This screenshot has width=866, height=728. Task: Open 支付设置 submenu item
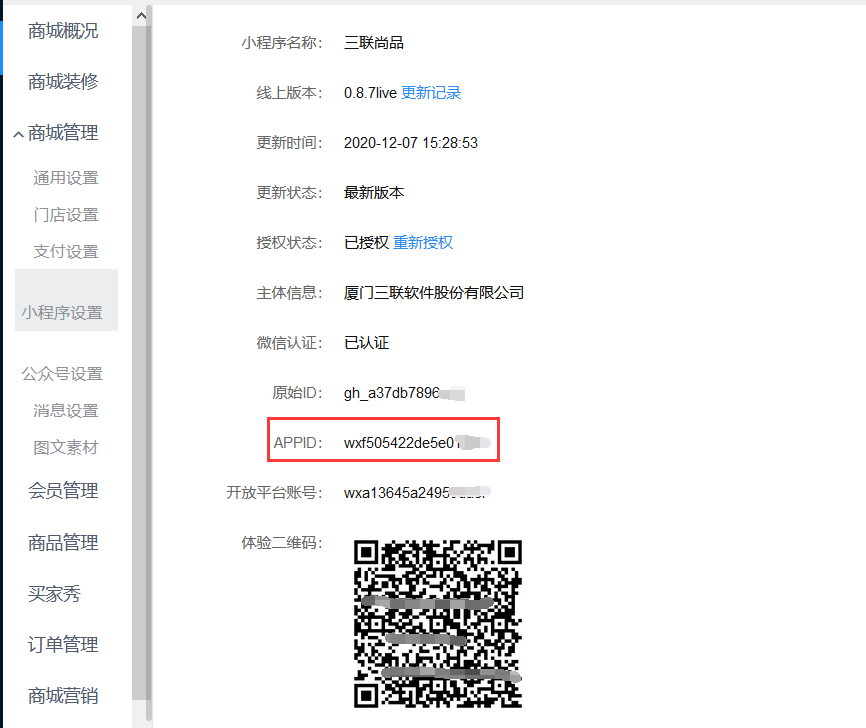point(66,251)
